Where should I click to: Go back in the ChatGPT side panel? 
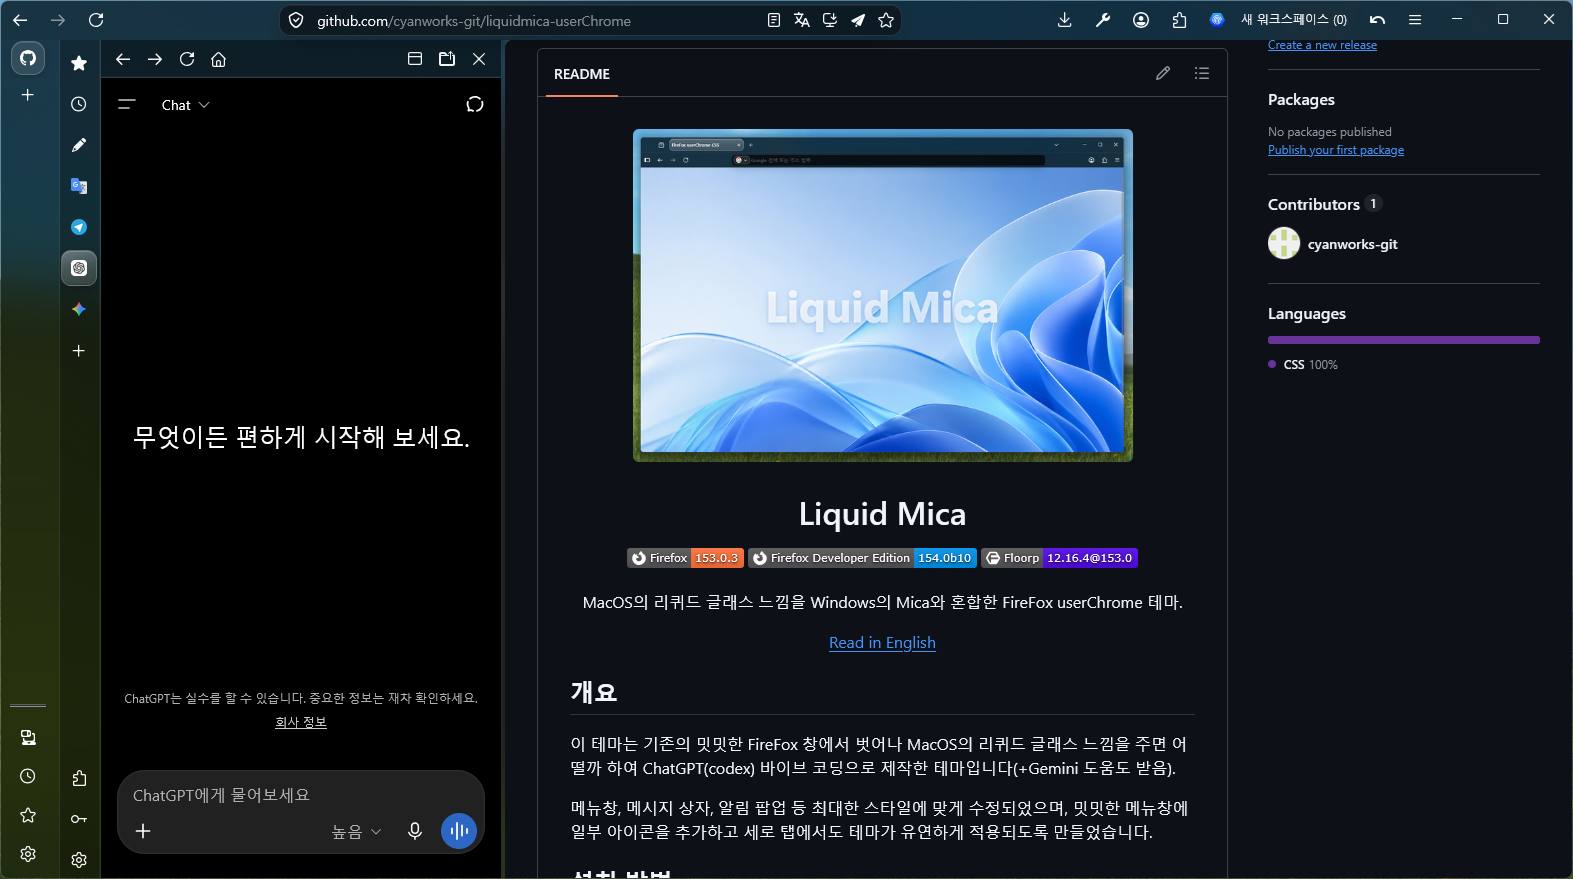tap(123, 59)
